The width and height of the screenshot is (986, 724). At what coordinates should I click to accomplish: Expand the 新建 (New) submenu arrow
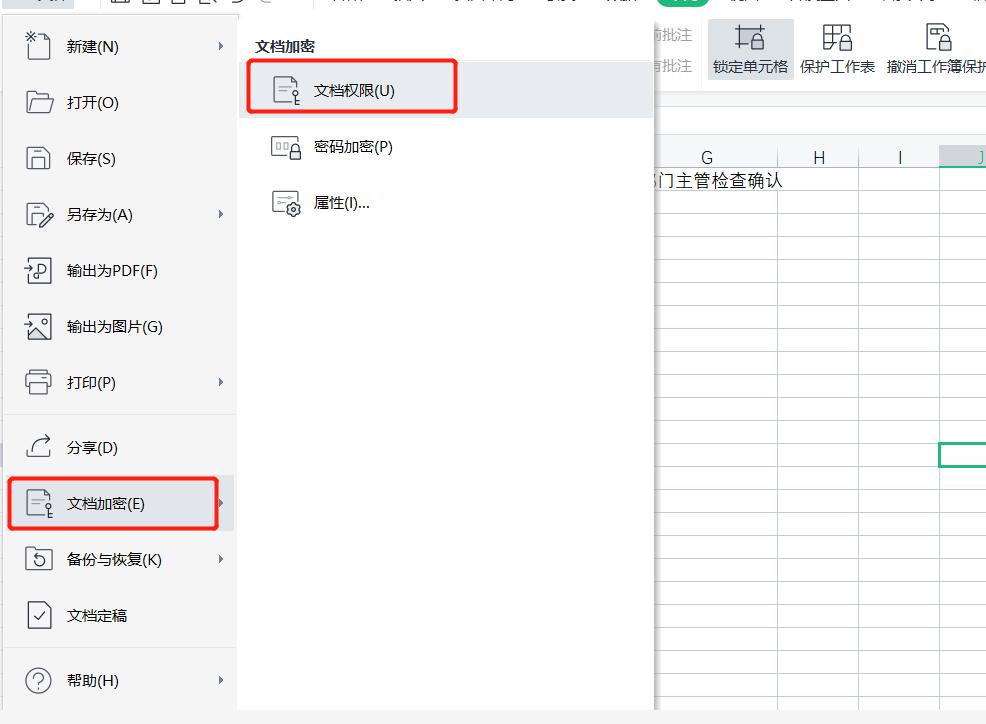[x=221, y=45]
